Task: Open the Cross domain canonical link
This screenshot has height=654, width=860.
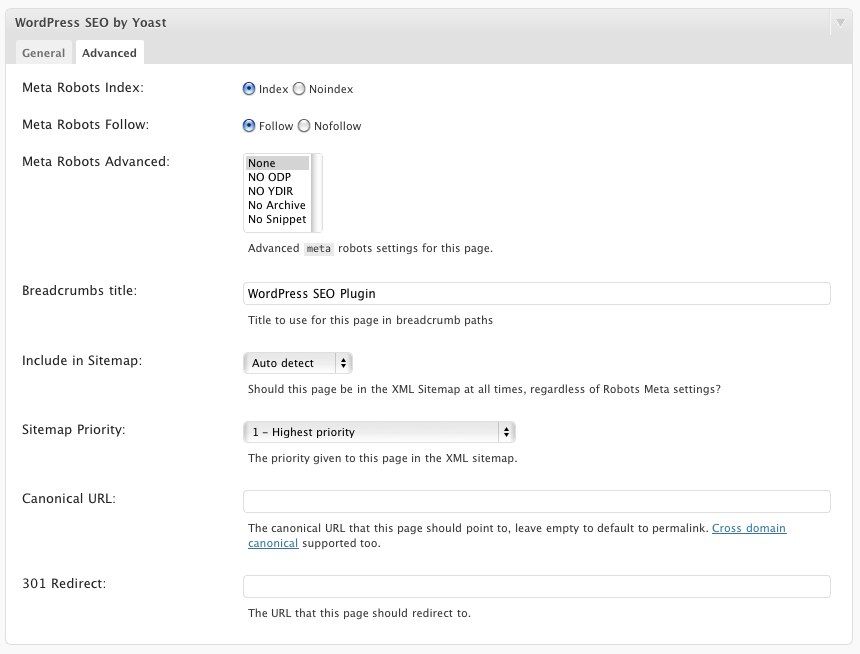Action: point(749,528)
